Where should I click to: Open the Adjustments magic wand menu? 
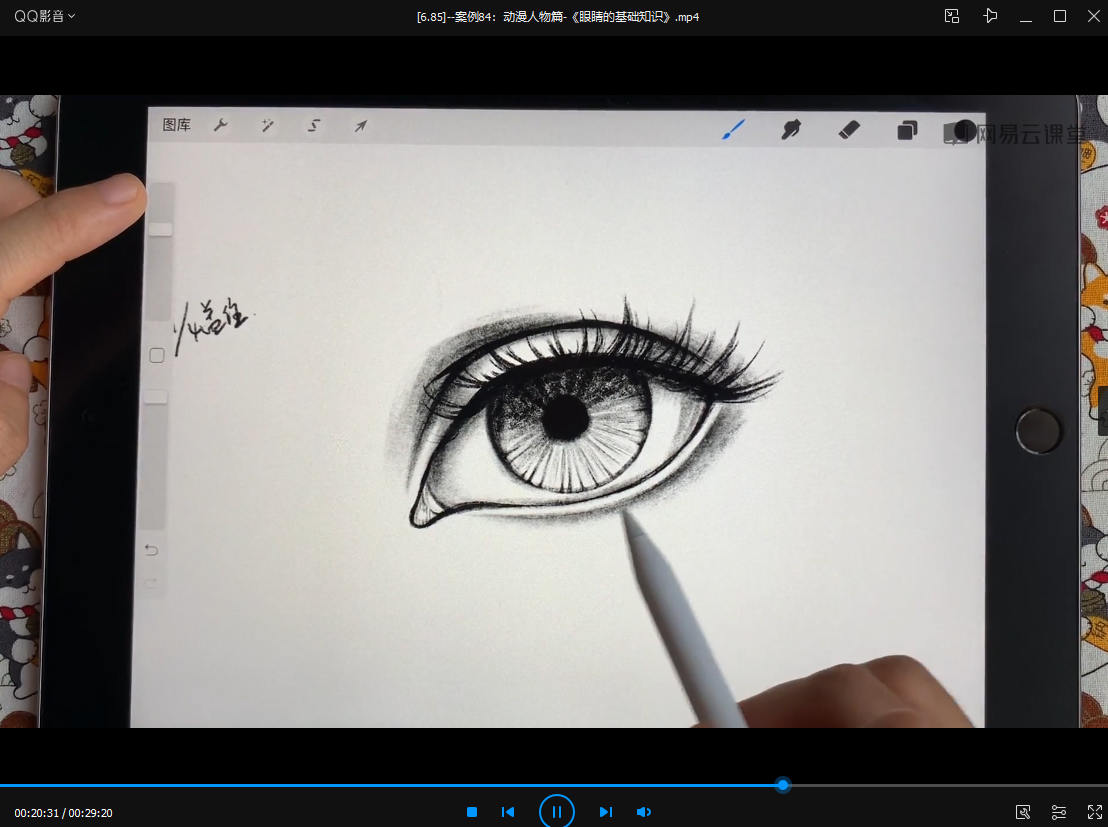coord(267,126)
